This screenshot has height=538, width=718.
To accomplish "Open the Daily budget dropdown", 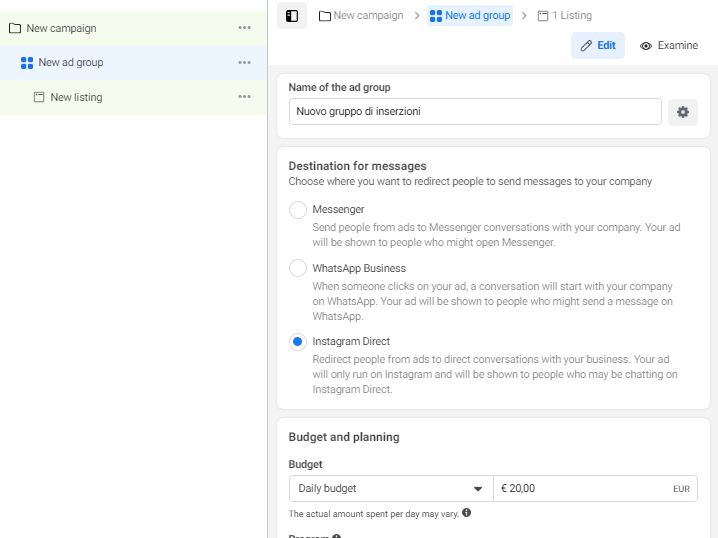I will click(391, 489).
